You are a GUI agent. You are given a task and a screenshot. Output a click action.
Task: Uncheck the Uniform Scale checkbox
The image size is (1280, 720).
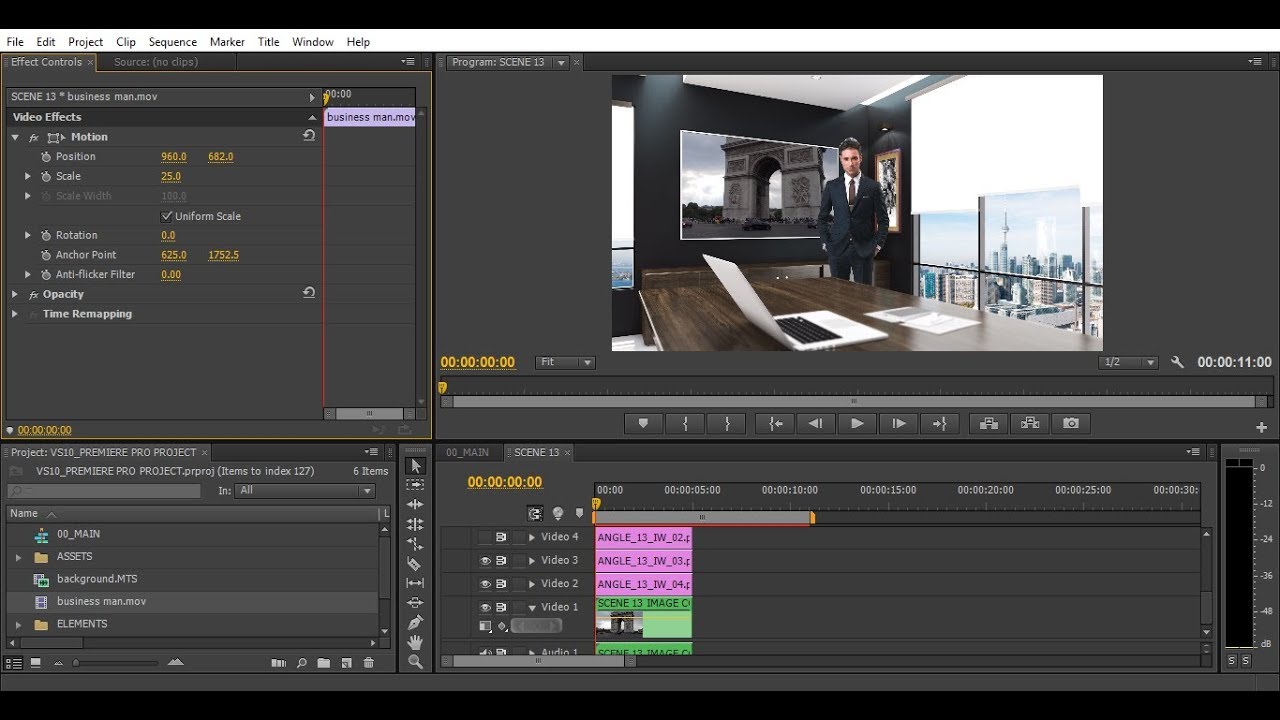(x=166, y=216)
